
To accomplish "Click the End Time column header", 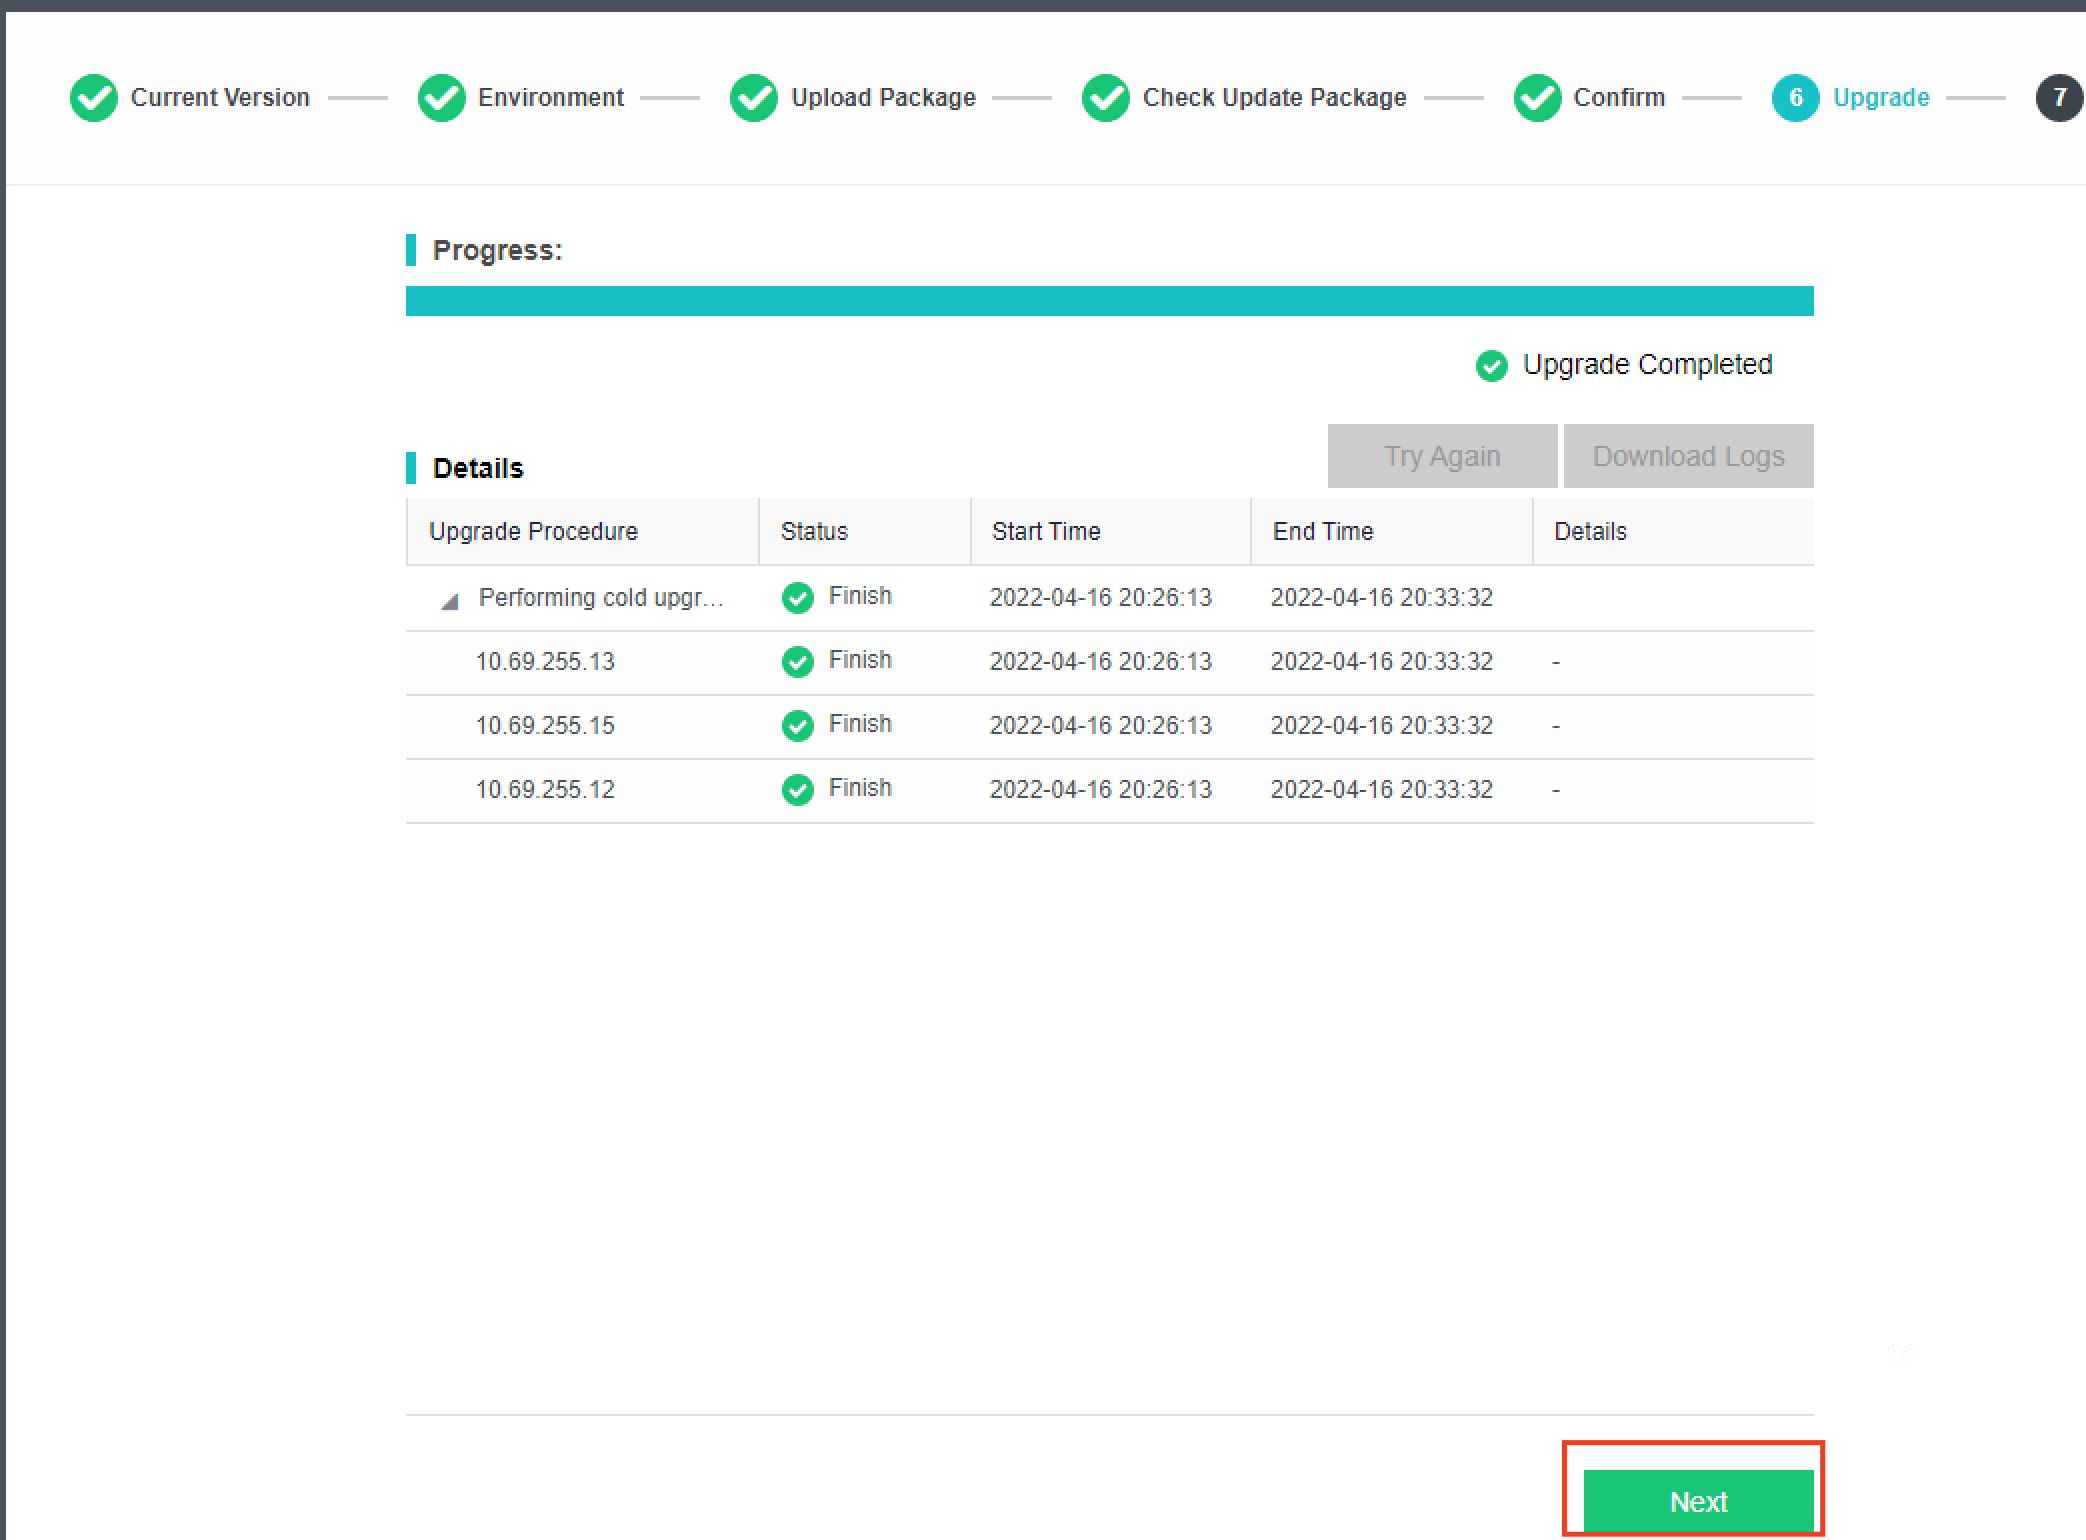I will coord(1391,531).
